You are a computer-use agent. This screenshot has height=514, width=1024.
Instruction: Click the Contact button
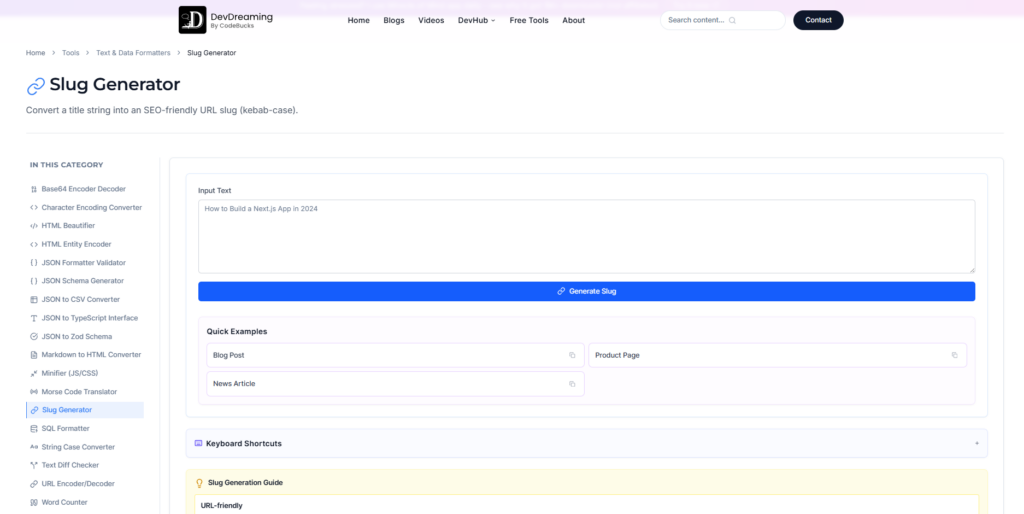[818, 20]
